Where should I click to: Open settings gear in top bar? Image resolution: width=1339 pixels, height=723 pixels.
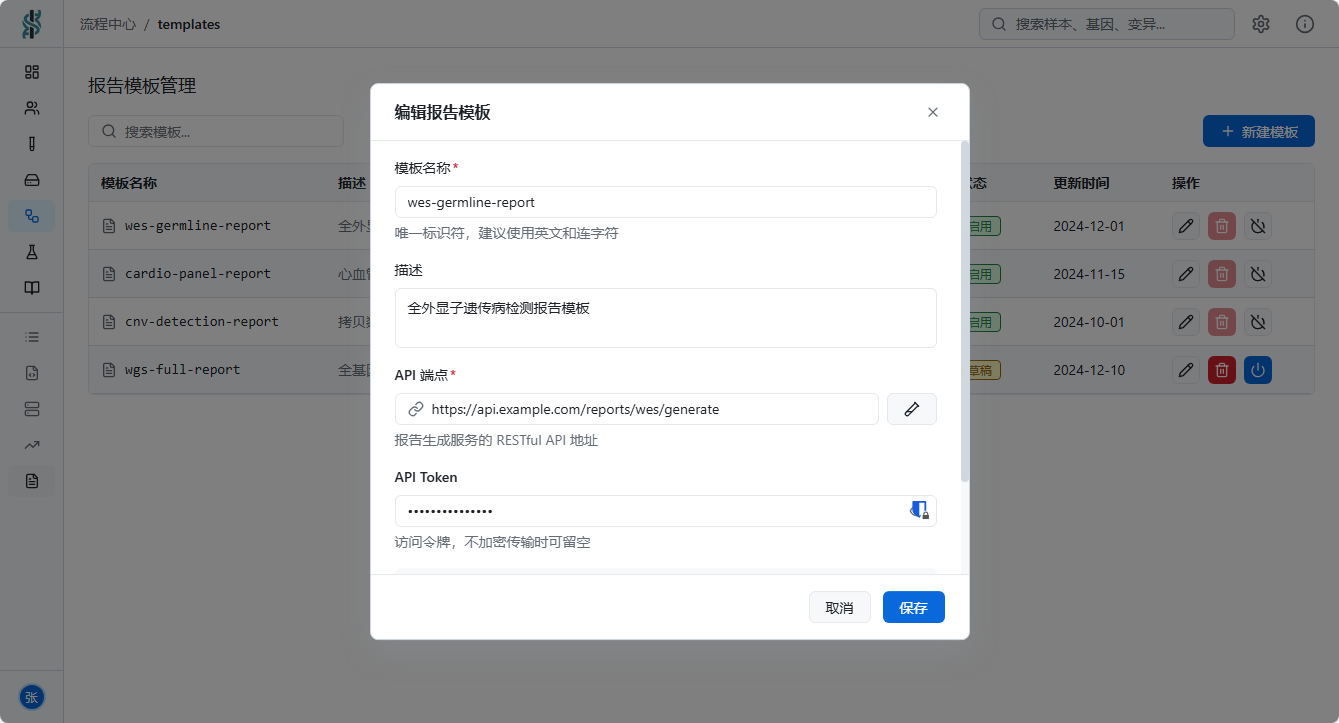(1261, 24)
